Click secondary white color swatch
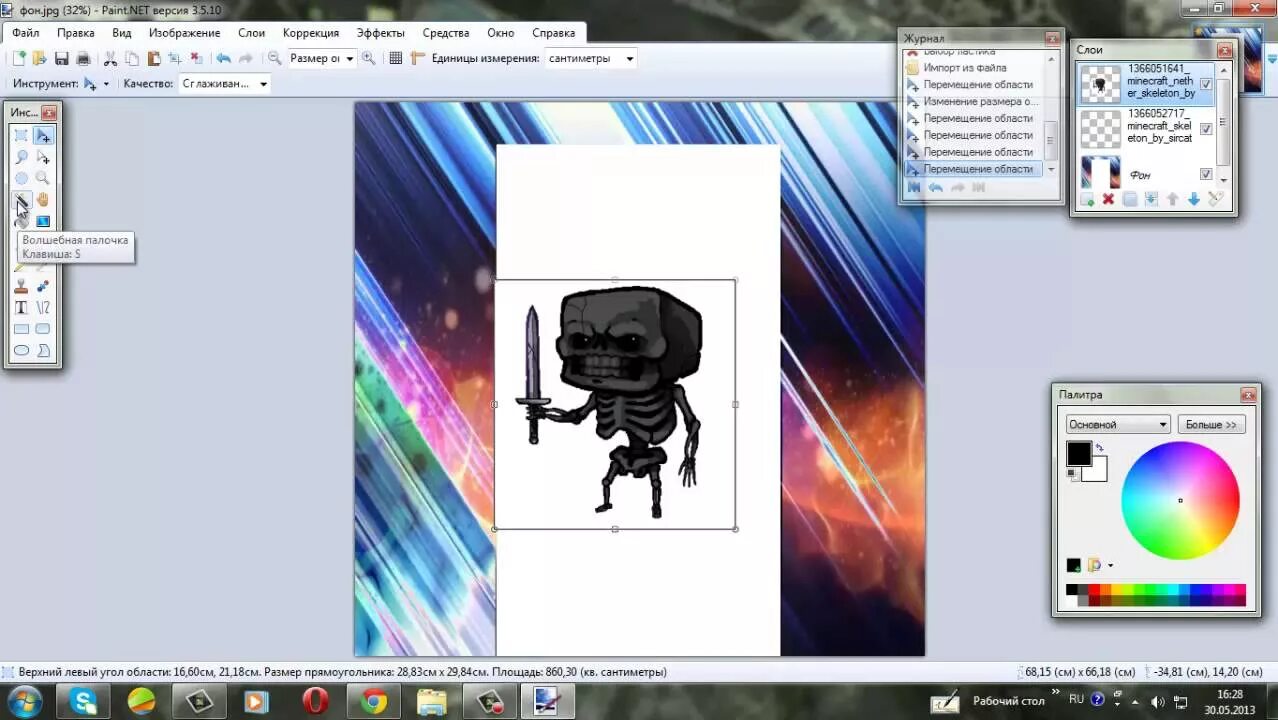Screen dimensions: 1278x720 (x=1097, y=472)
